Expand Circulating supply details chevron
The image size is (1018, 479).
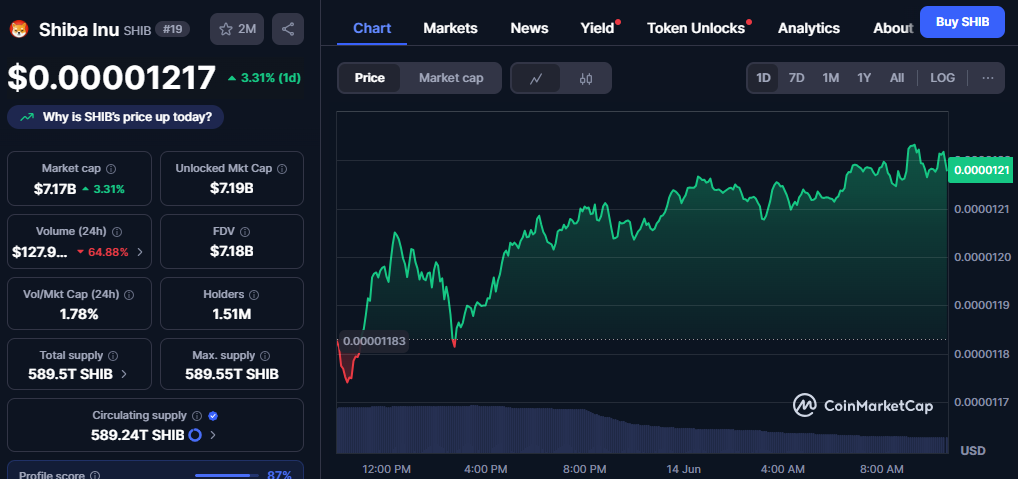213,435
